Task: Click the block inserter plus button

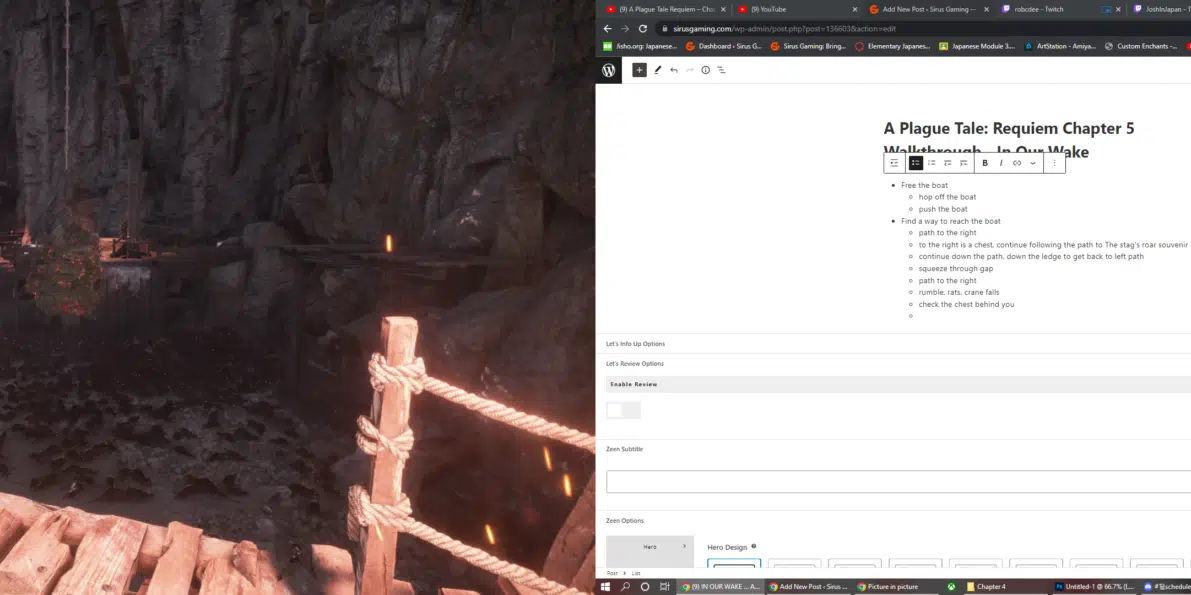Action: click(640, 70)
